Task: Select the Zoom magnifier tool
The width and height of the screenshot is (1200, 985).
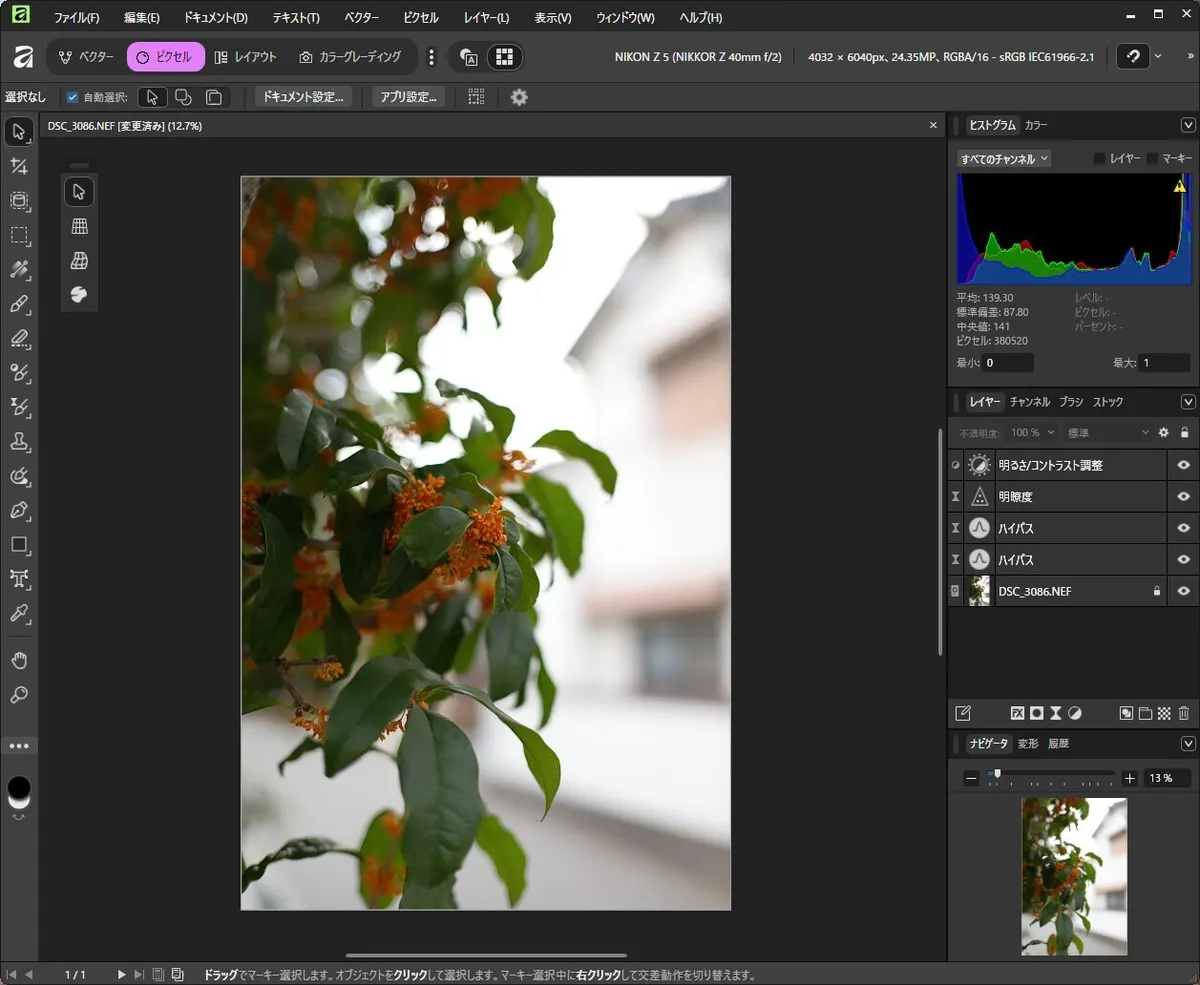Action: pyautogui.click(x=19, y=695)
